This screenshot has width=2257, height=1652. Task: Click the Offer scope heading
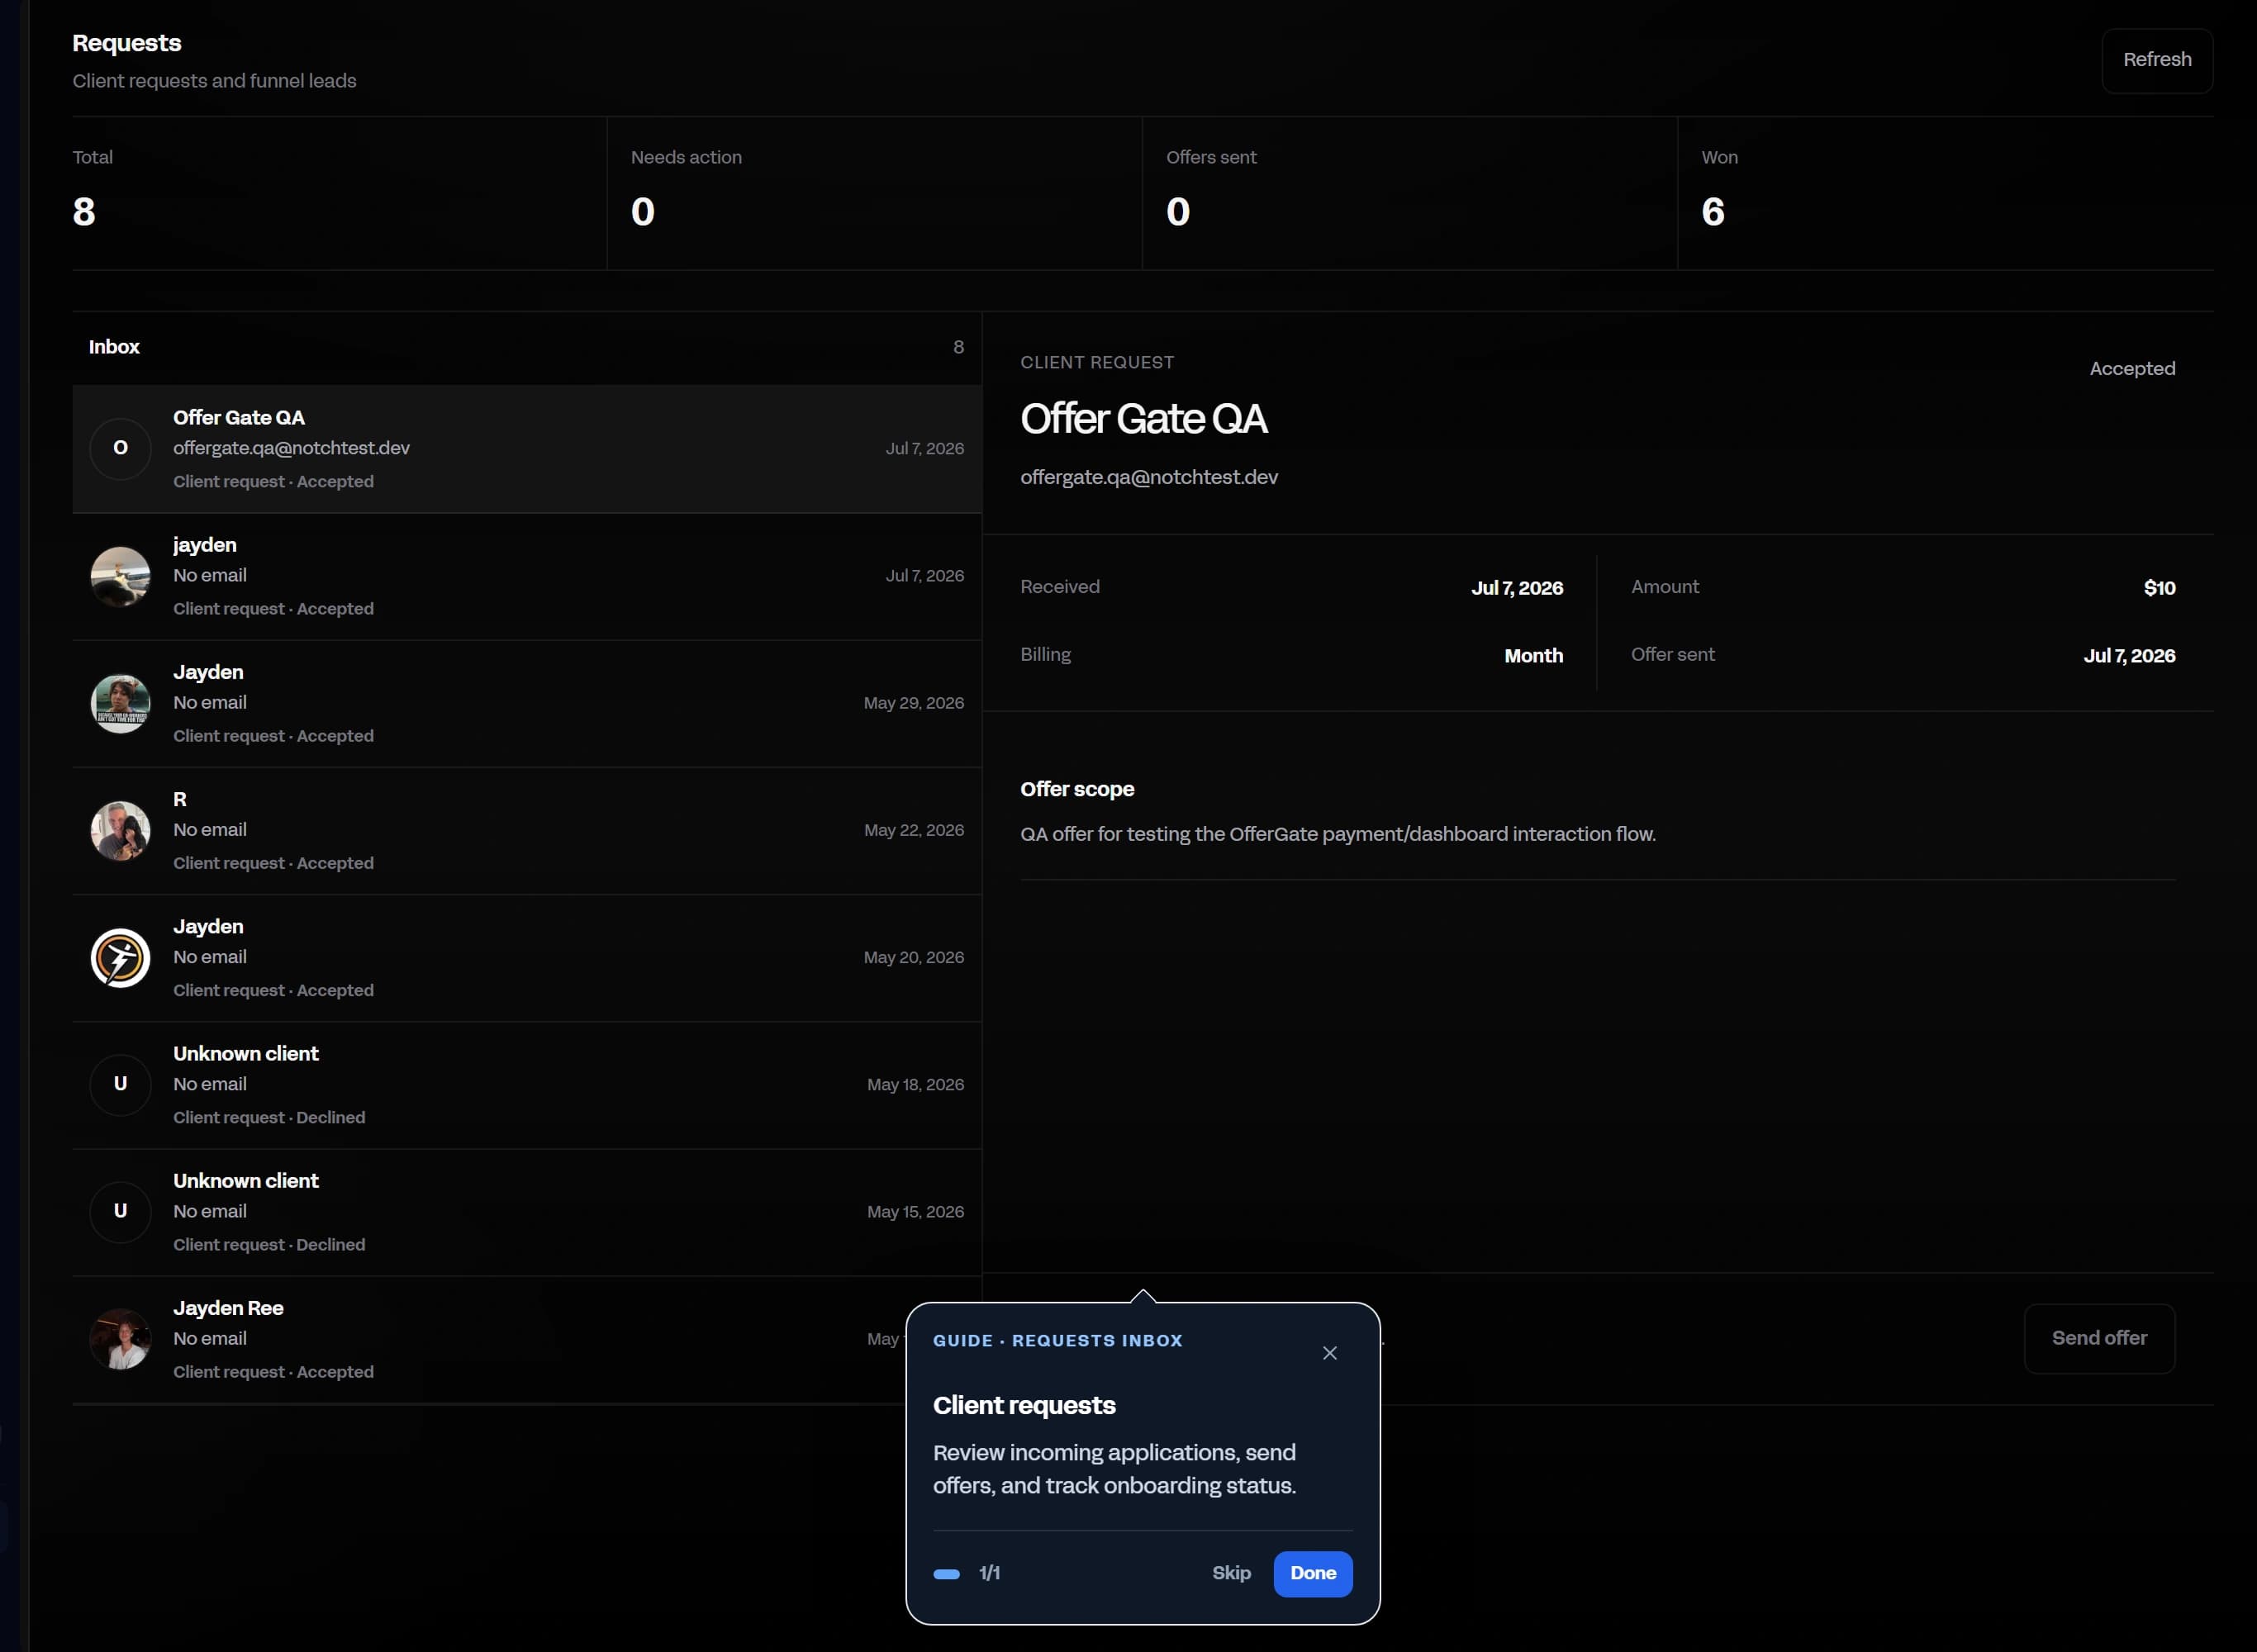point(1077,789)
